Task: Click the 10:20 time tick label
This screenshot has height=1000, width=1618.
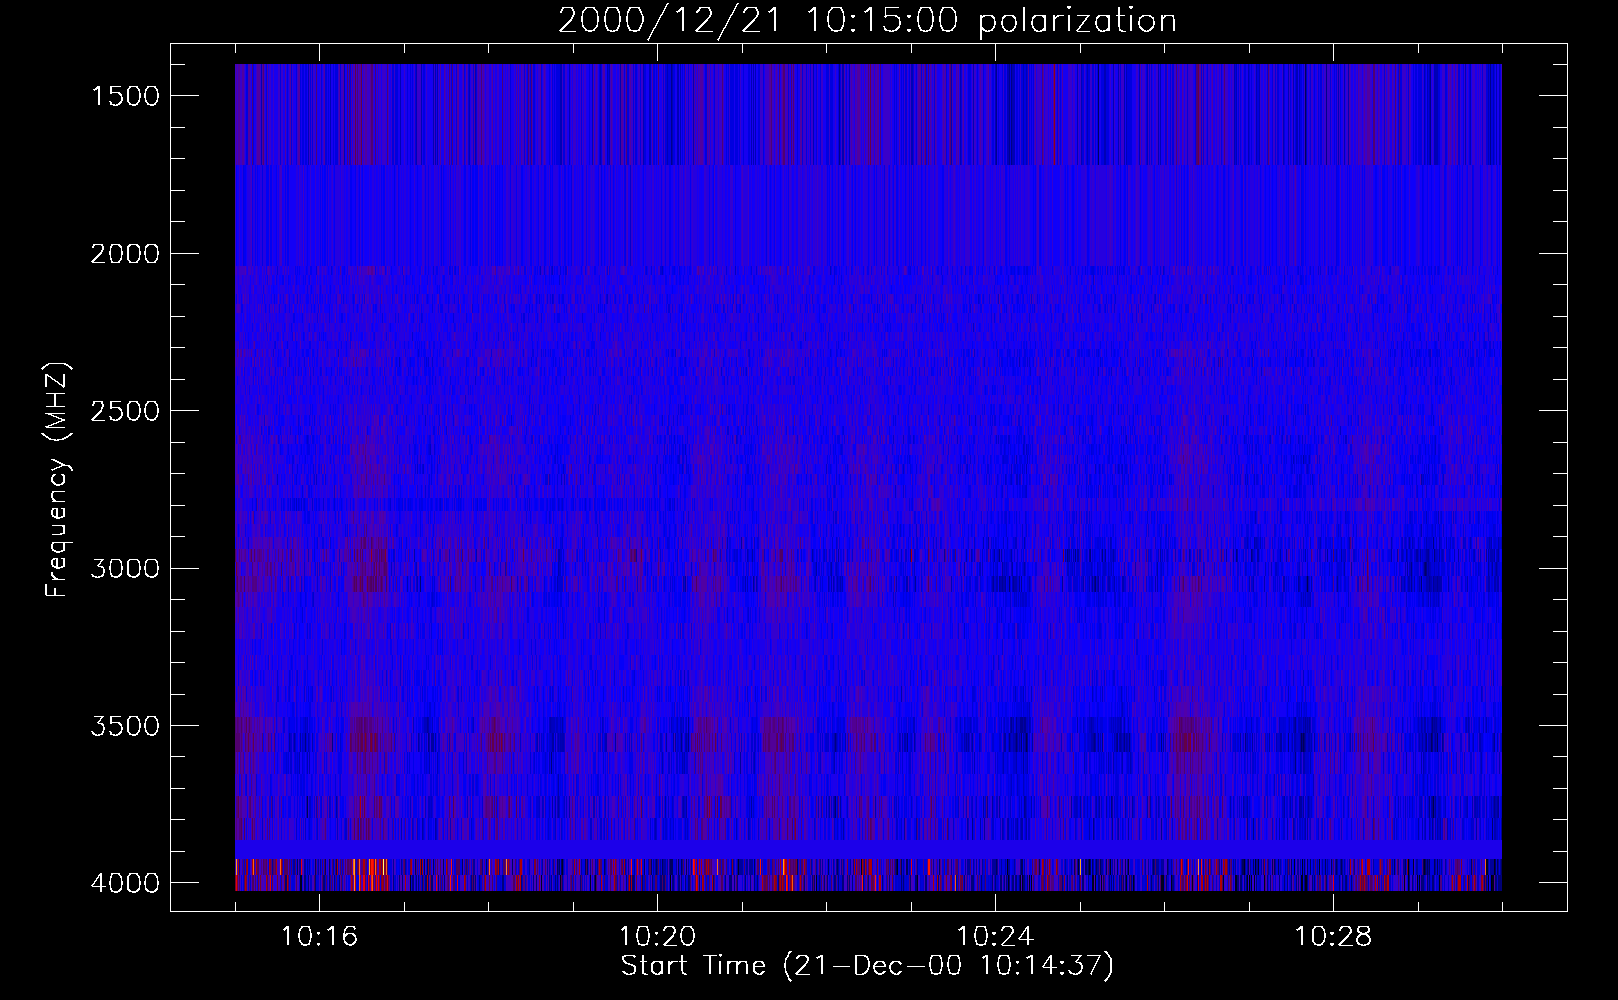Action: tap(657, 937)
